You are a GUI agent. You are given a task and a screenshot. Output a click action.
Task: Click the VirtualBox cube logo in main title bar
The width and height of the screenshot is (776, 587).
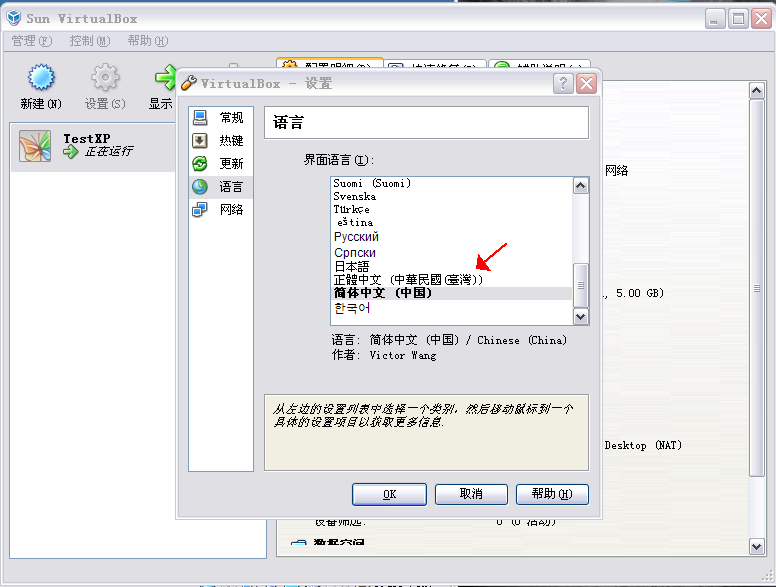pos(14,18)
